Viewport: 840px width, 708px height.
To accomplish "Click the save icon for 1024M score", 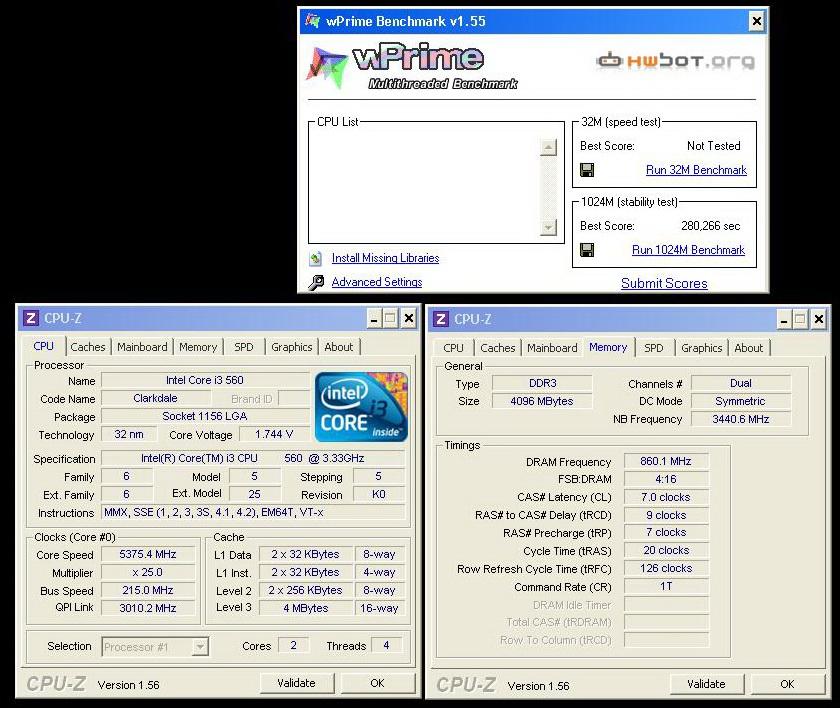I will pos(587,250).
